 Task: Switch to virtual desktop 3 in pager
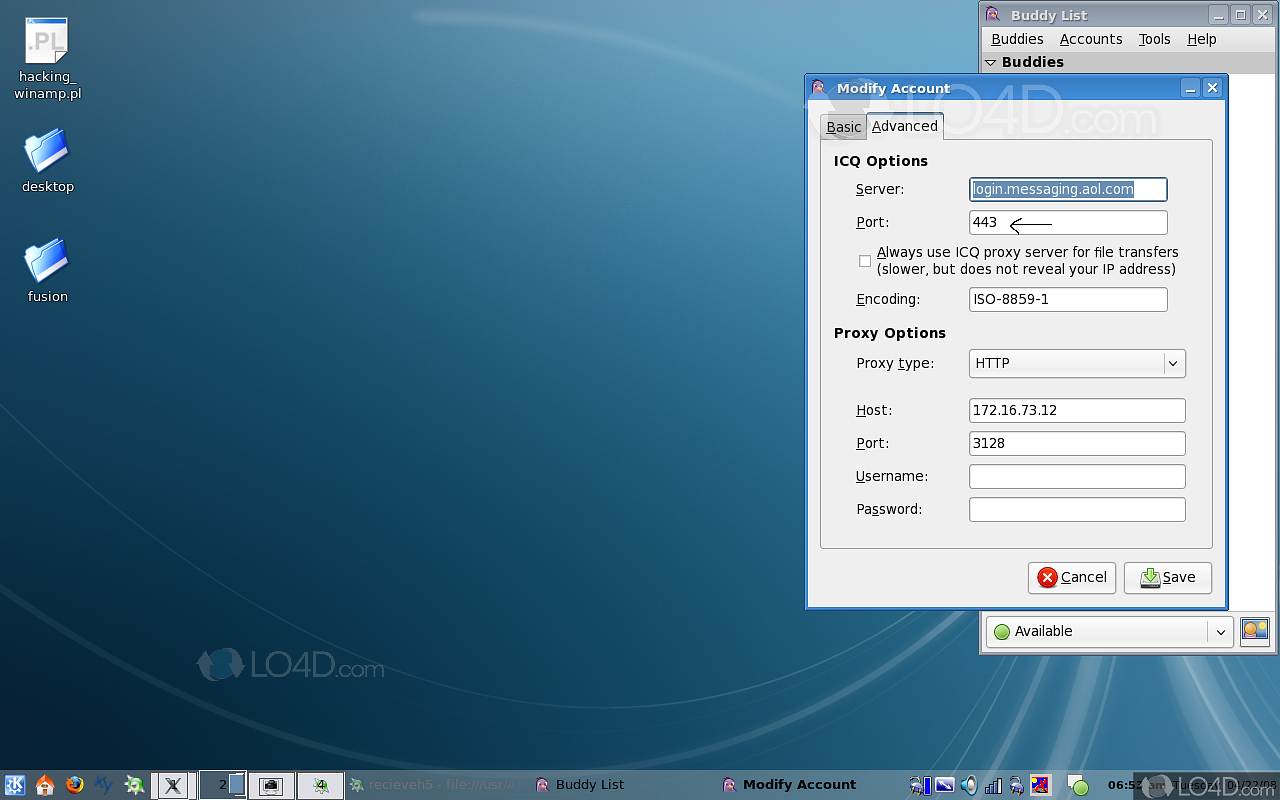(271, 785)
